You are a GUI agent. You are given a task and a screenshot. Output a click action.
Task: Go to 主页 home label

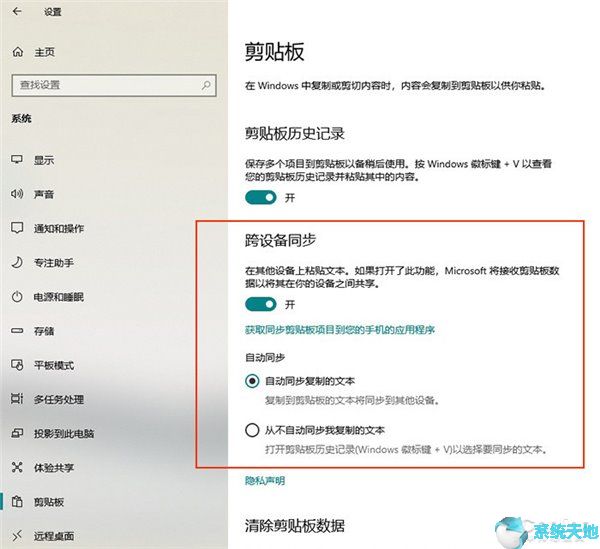(x=44, y=52)
